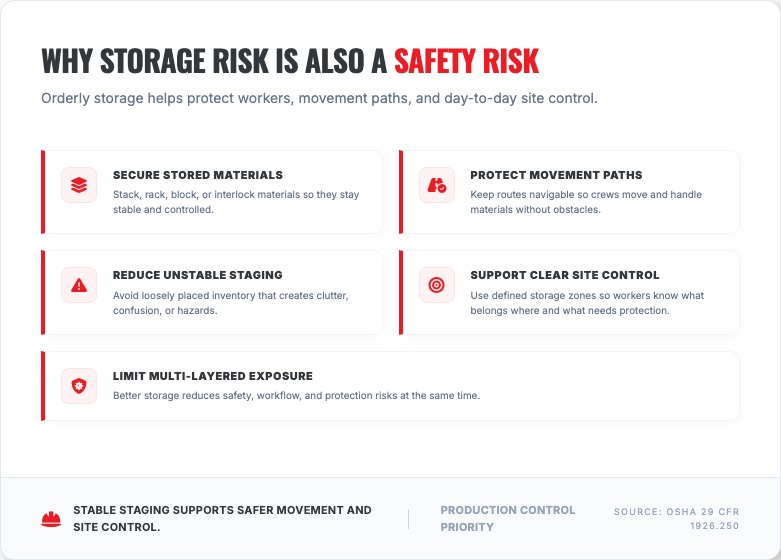This screenshot has width=781, height=560.
Task: Click the keep routes navigable description
Action: pyautogui.click(x=586, y=202)
